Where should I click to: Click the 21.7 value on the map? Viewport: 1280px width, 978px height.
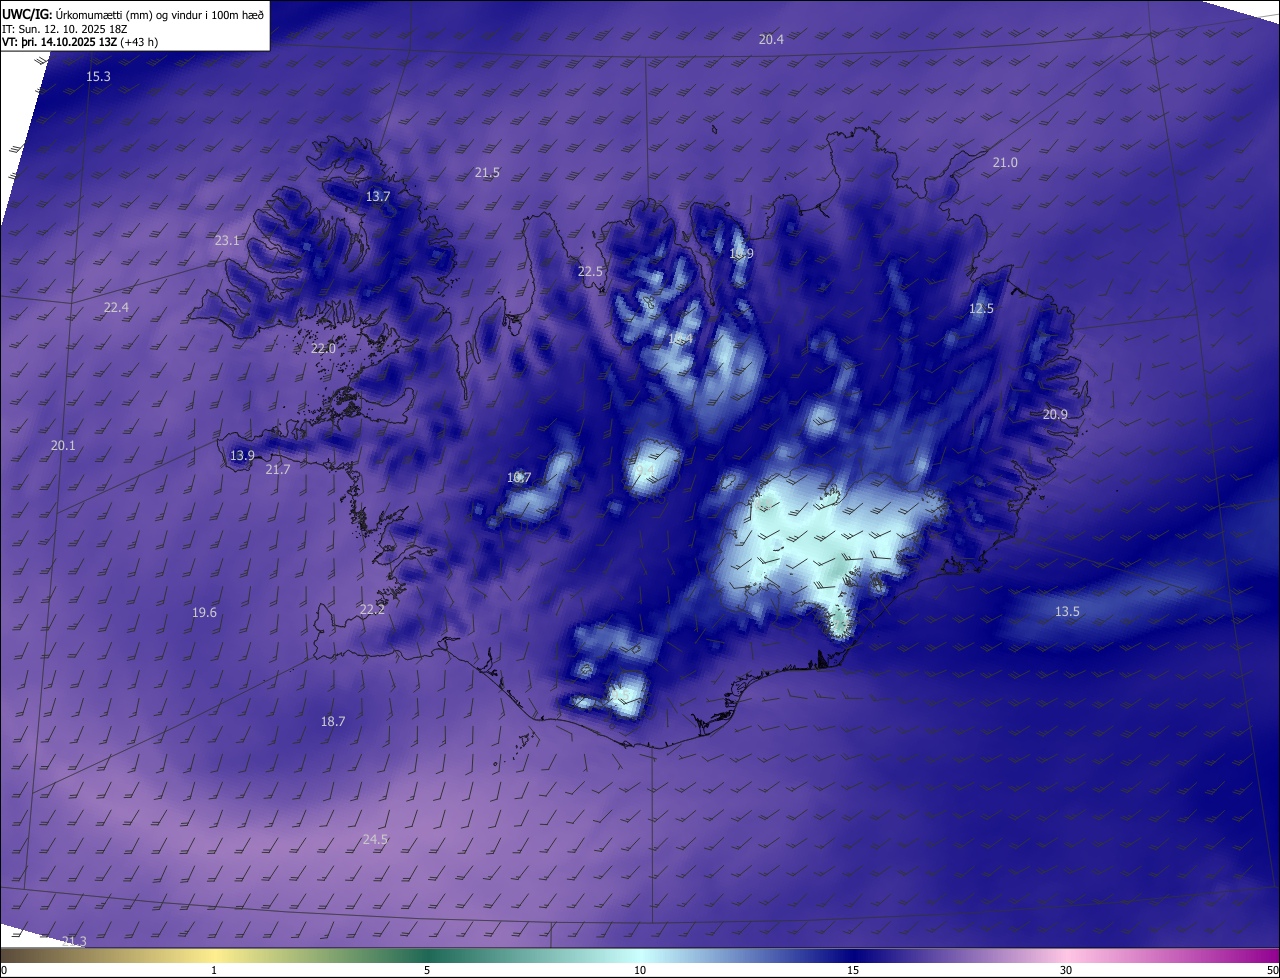pyautogui.click(x=278, y=470)
